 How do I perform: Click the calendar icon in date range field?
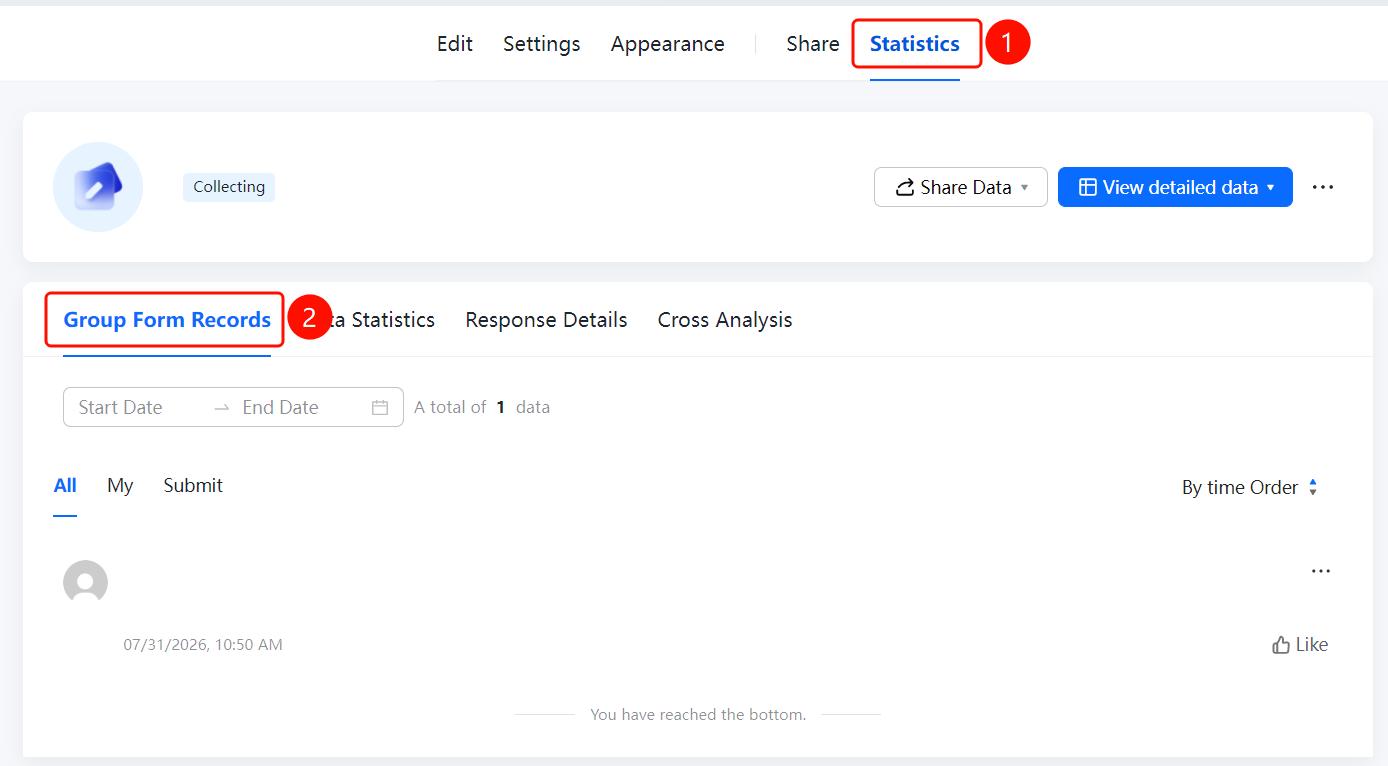(380, 407)
